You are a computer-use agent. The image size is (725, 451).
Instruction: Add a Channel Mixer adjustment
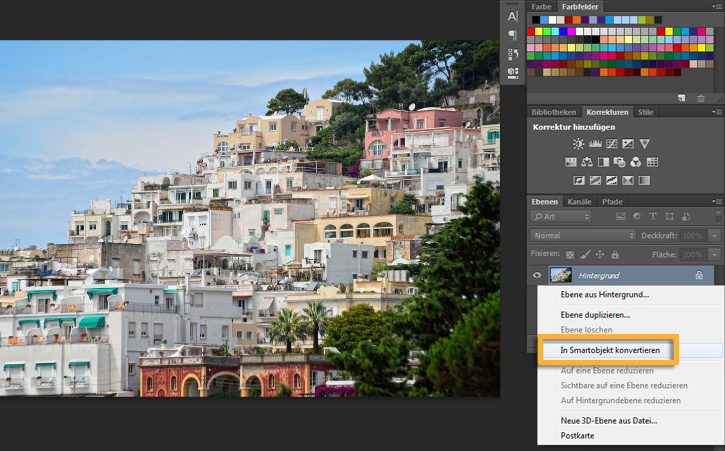pos(636,162)
